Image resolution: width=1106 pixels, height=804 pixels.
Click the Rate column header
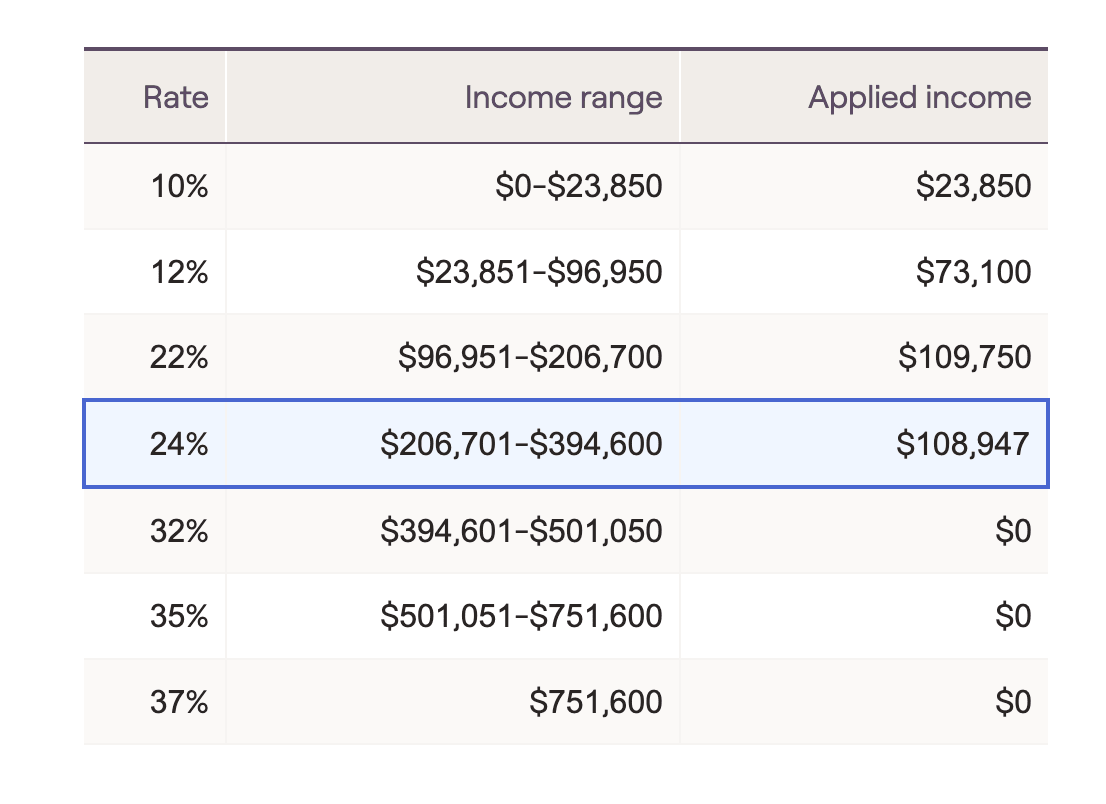click(176, 97)
